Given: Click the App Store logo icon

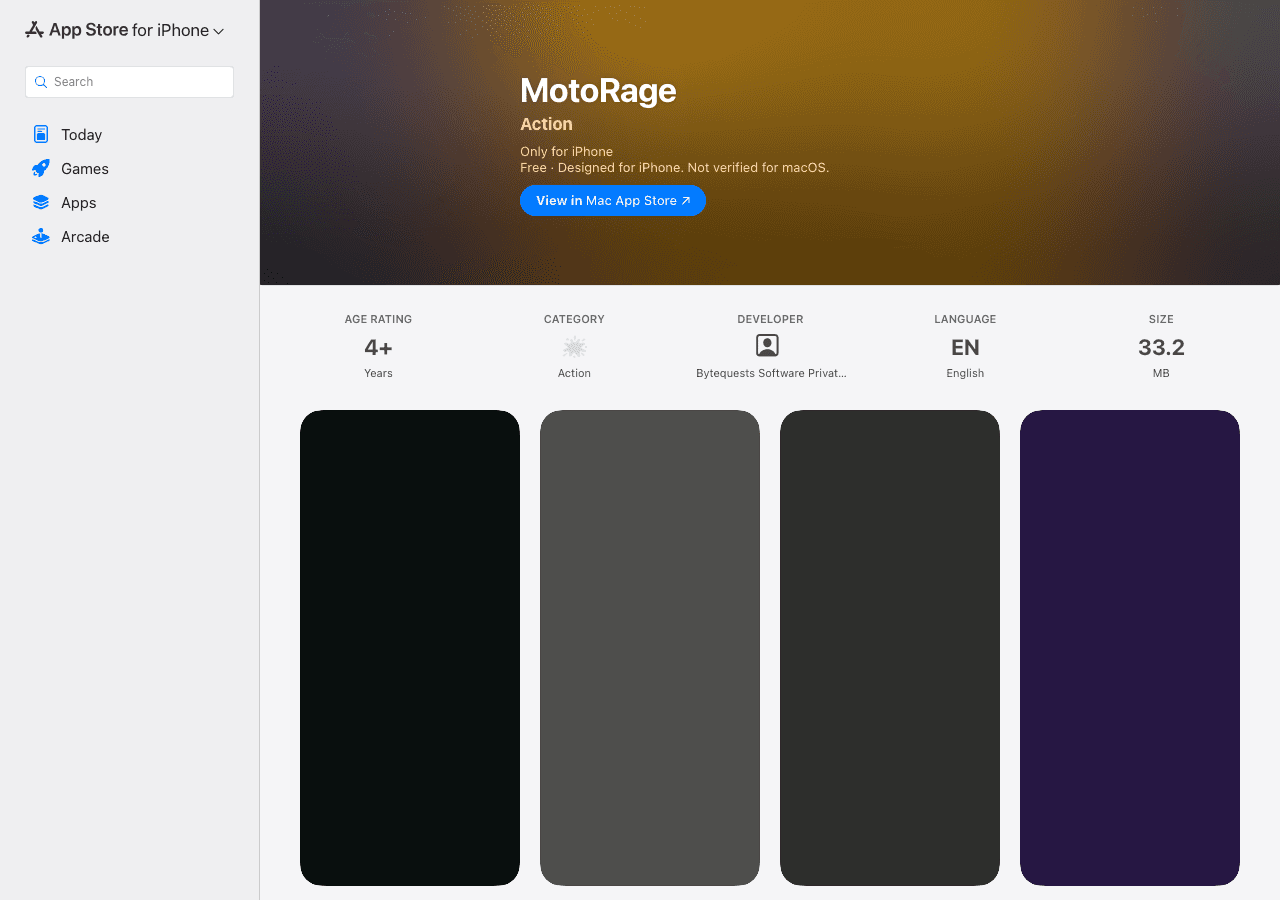Looking at the screenshot, I should pyautogui.click(x=34, y=30).
